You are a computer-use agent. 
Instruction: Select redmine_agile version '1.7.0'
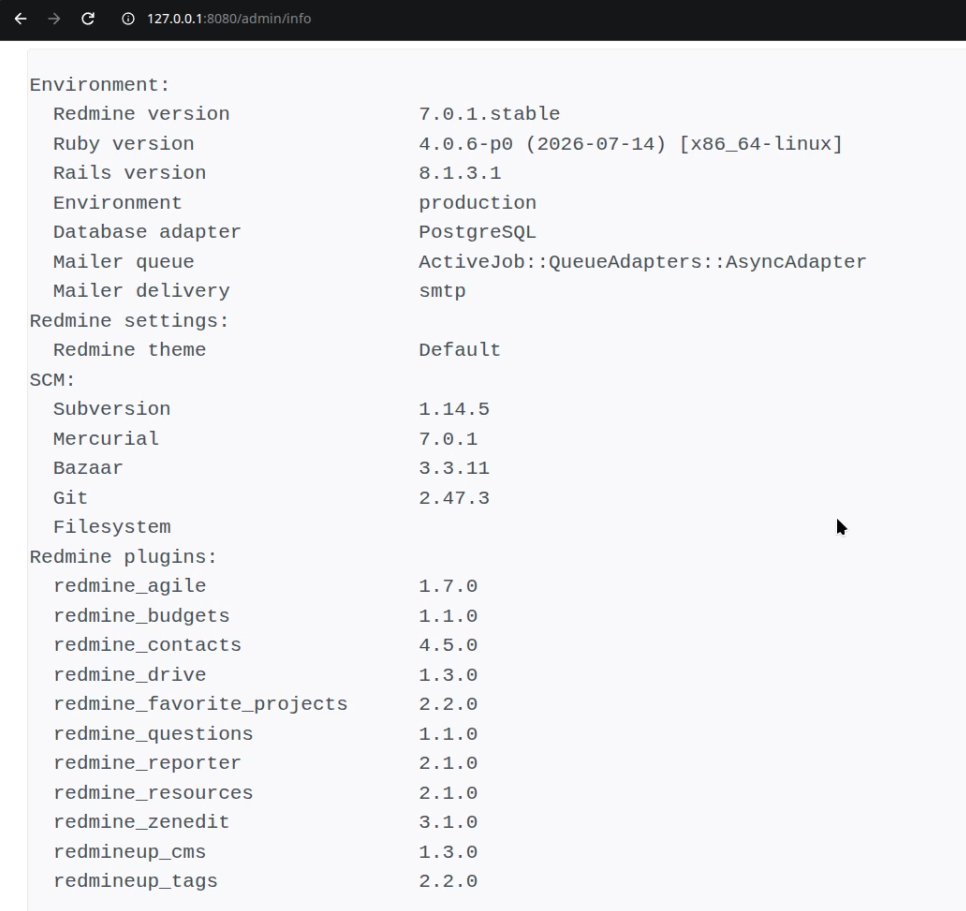click(x=448, y=586)
